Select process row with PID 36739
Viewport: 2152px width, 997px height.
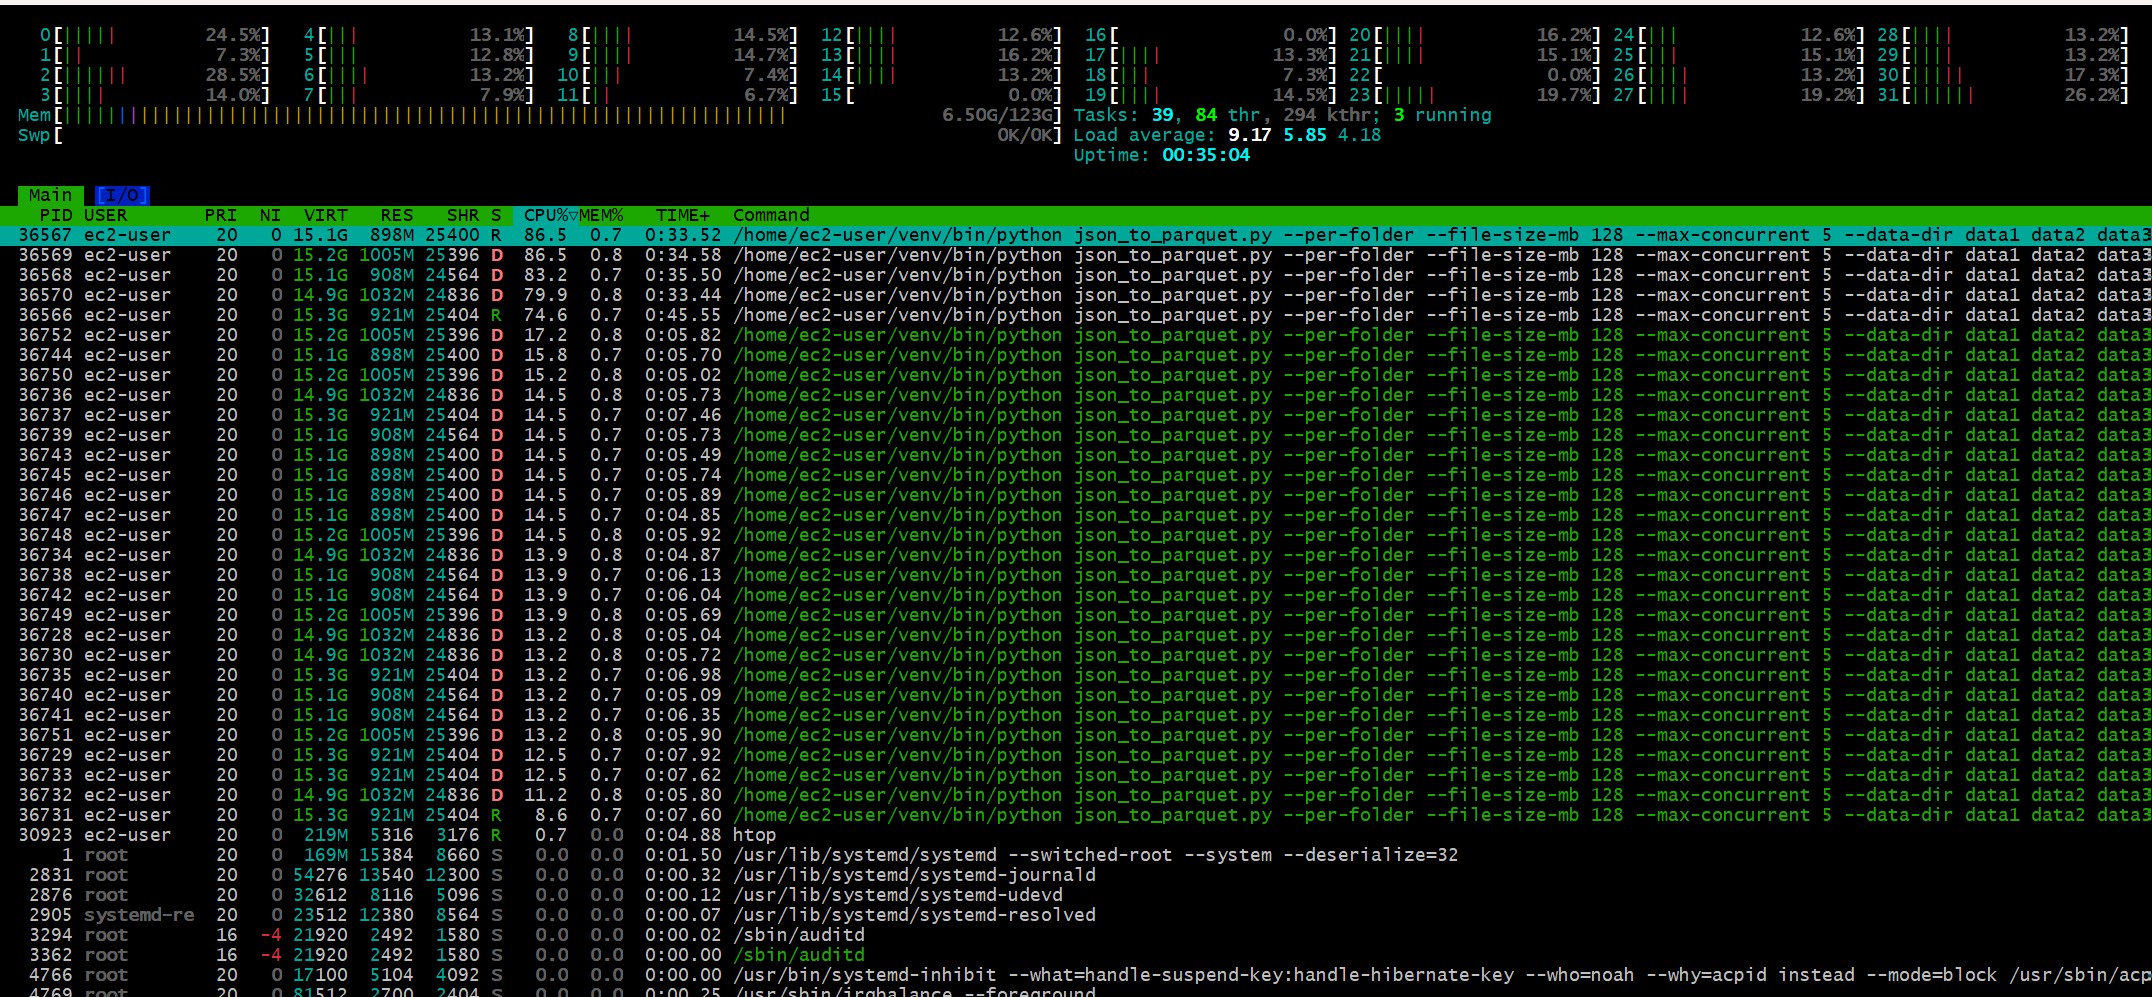(x=1076, y=435)
